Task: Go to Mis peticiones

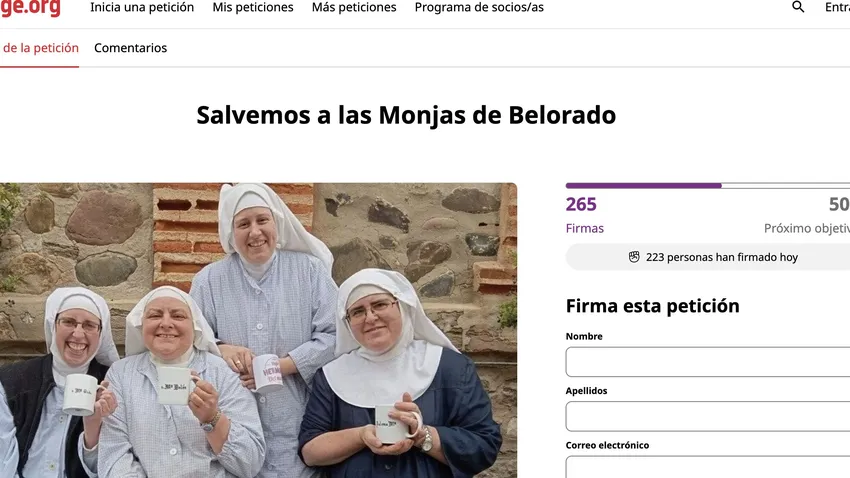Action: coord(253,8)
